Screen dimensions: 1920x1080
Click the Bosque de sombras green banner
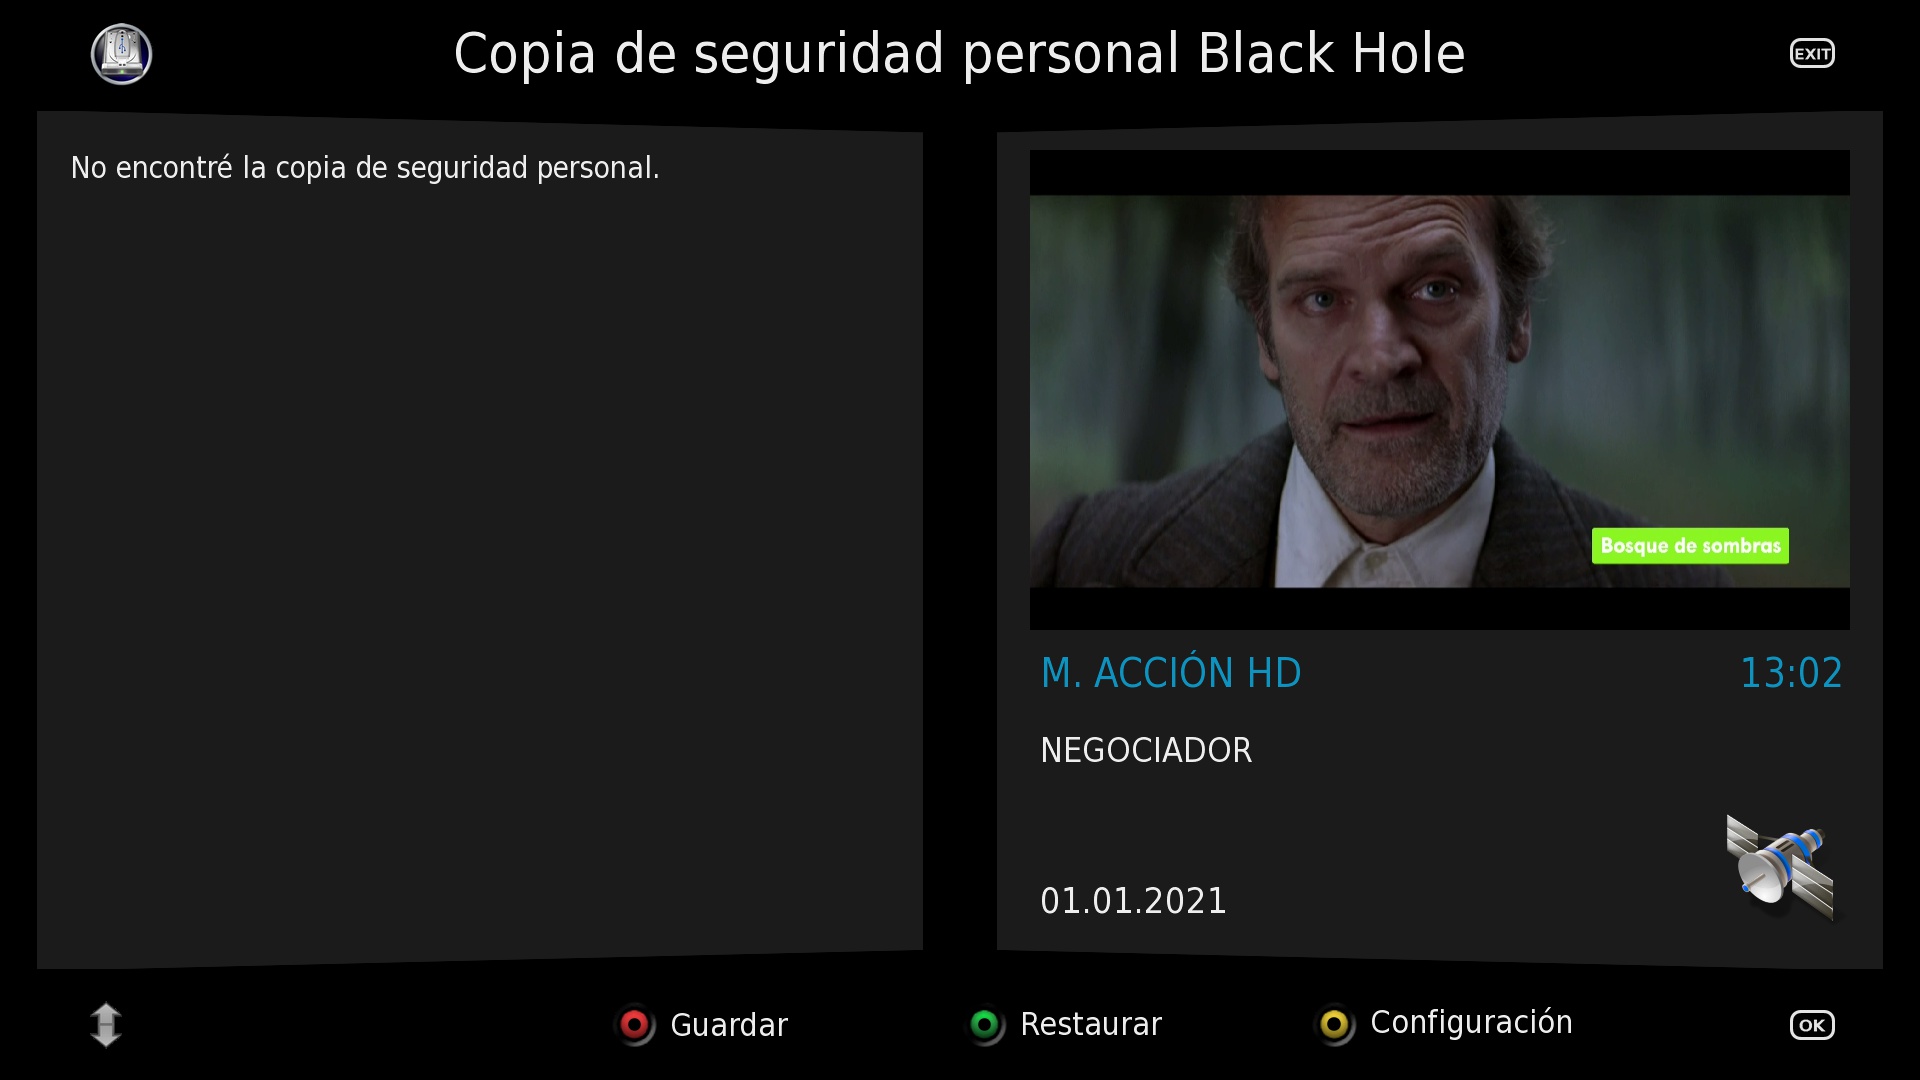click(x=1690, y=546)
